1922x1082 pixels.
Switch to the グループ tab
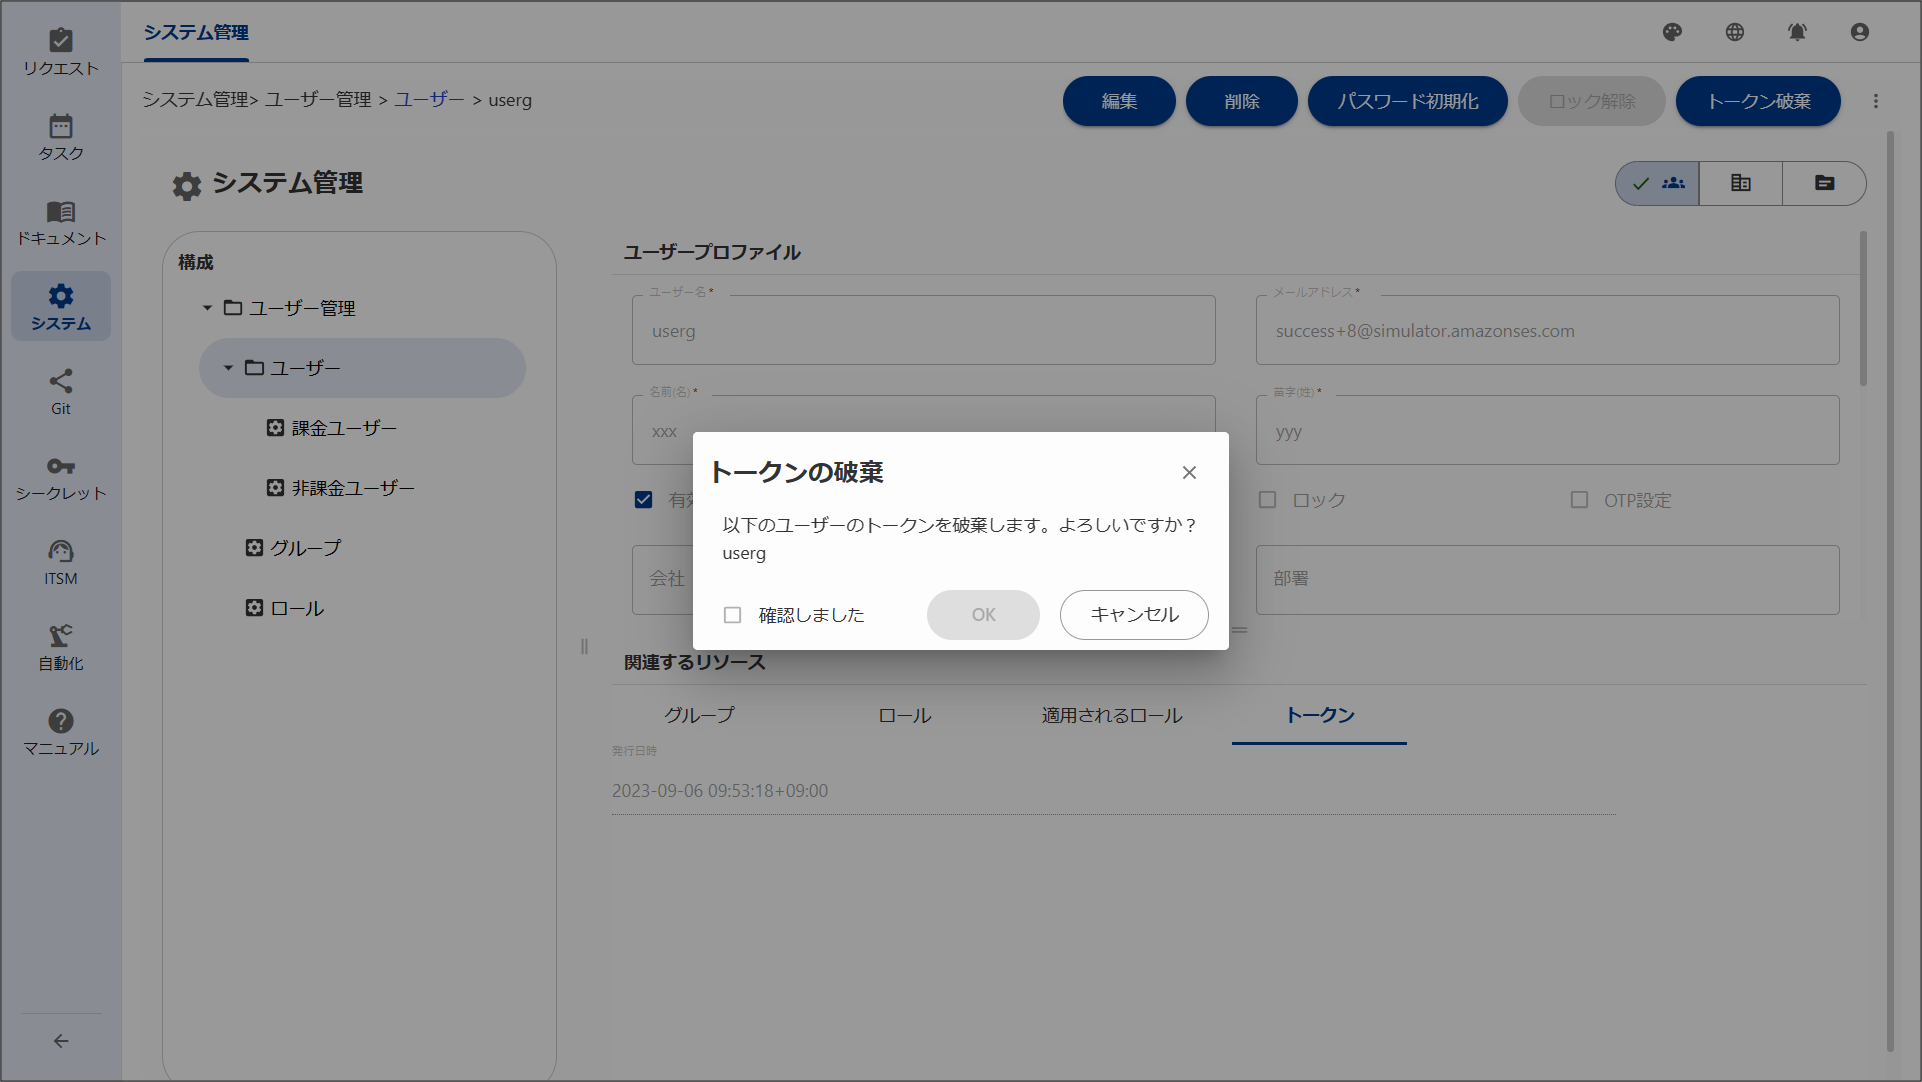click(698, 715)
